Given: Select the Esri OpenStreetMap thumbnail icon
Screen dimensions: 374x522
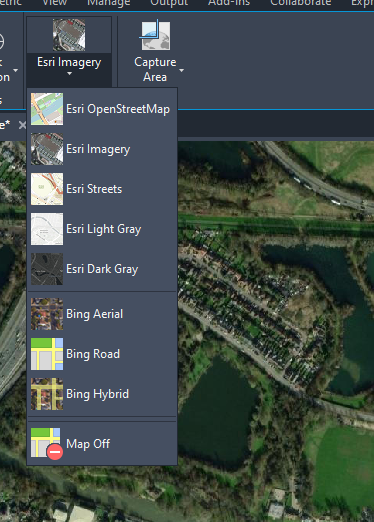Looking at the screenshot, I should [47, 109].
